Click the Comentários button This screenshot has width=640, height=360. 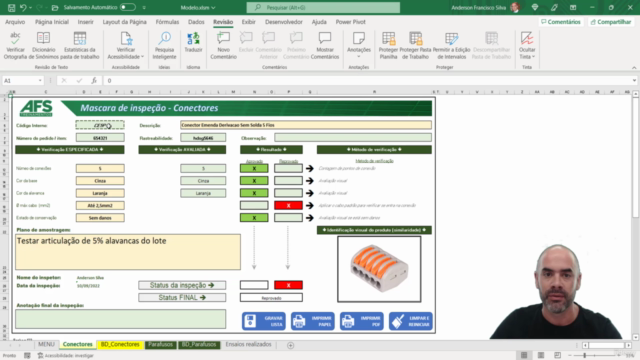[561, 22]
